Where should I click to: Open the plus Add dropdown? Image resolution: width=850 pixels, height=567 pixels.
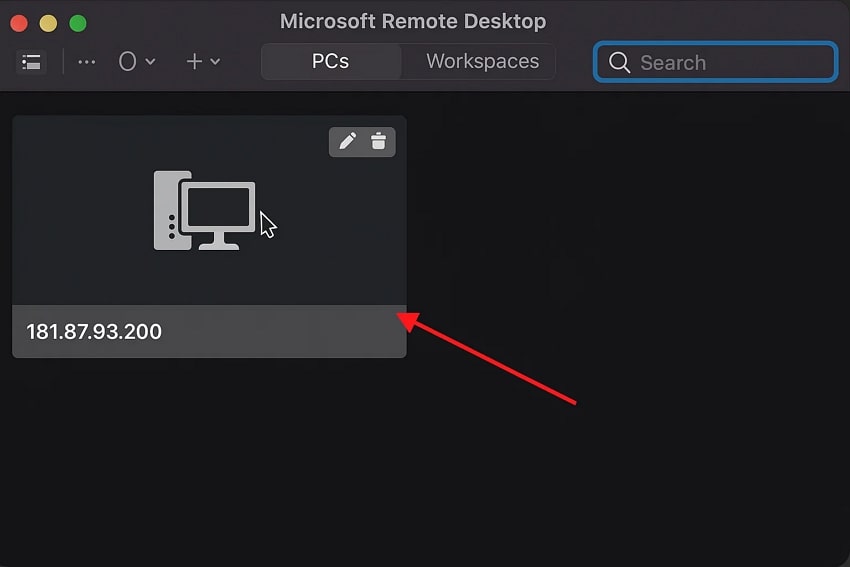click(x=203, y=61)
